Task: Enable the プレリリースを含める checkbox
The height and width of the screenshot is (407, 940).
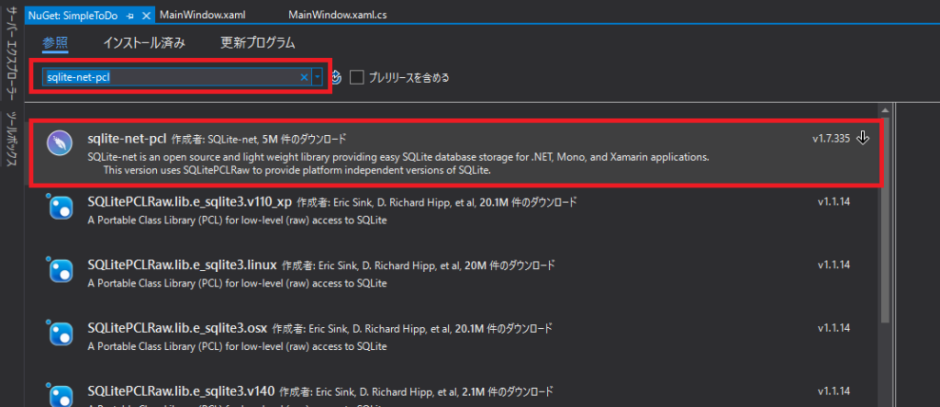Action: pyautogui.click(x=357, y=77)
